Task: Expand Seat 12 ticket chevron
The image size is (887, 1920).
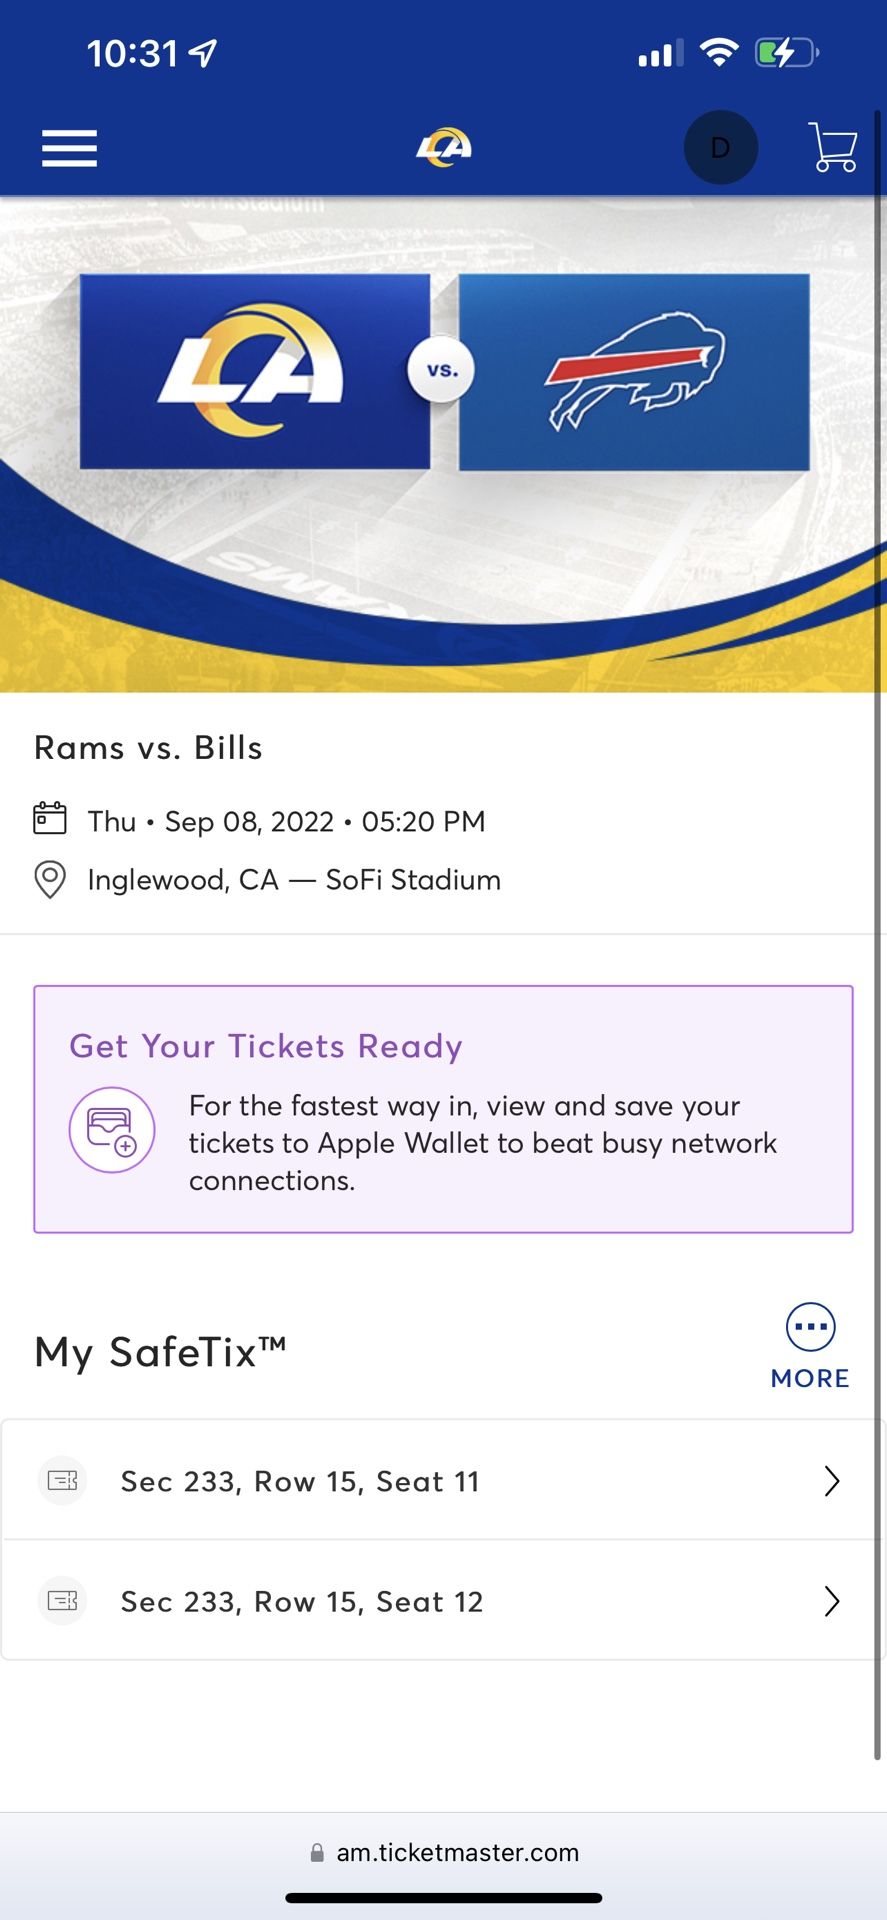Action: click(x=831, y=1601)
